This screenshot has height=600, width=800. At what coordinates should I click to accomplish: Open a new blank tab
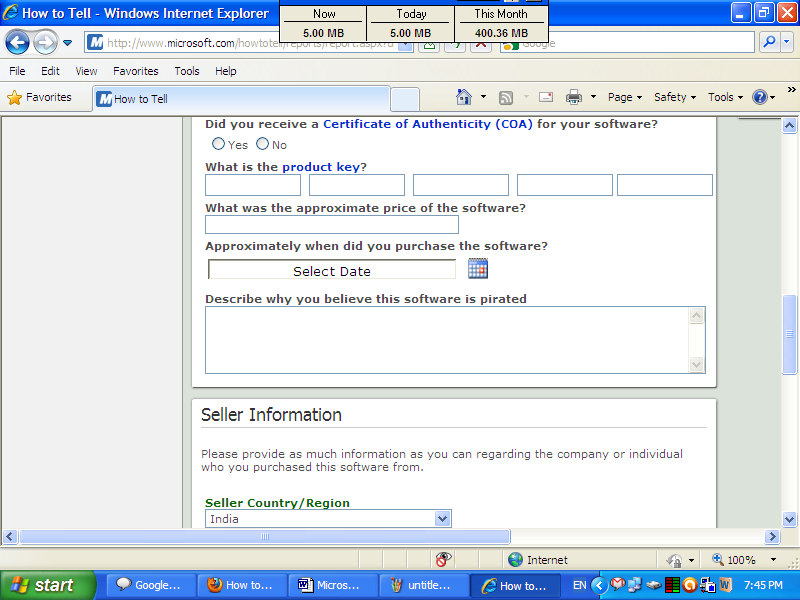(x=405, y=99)
